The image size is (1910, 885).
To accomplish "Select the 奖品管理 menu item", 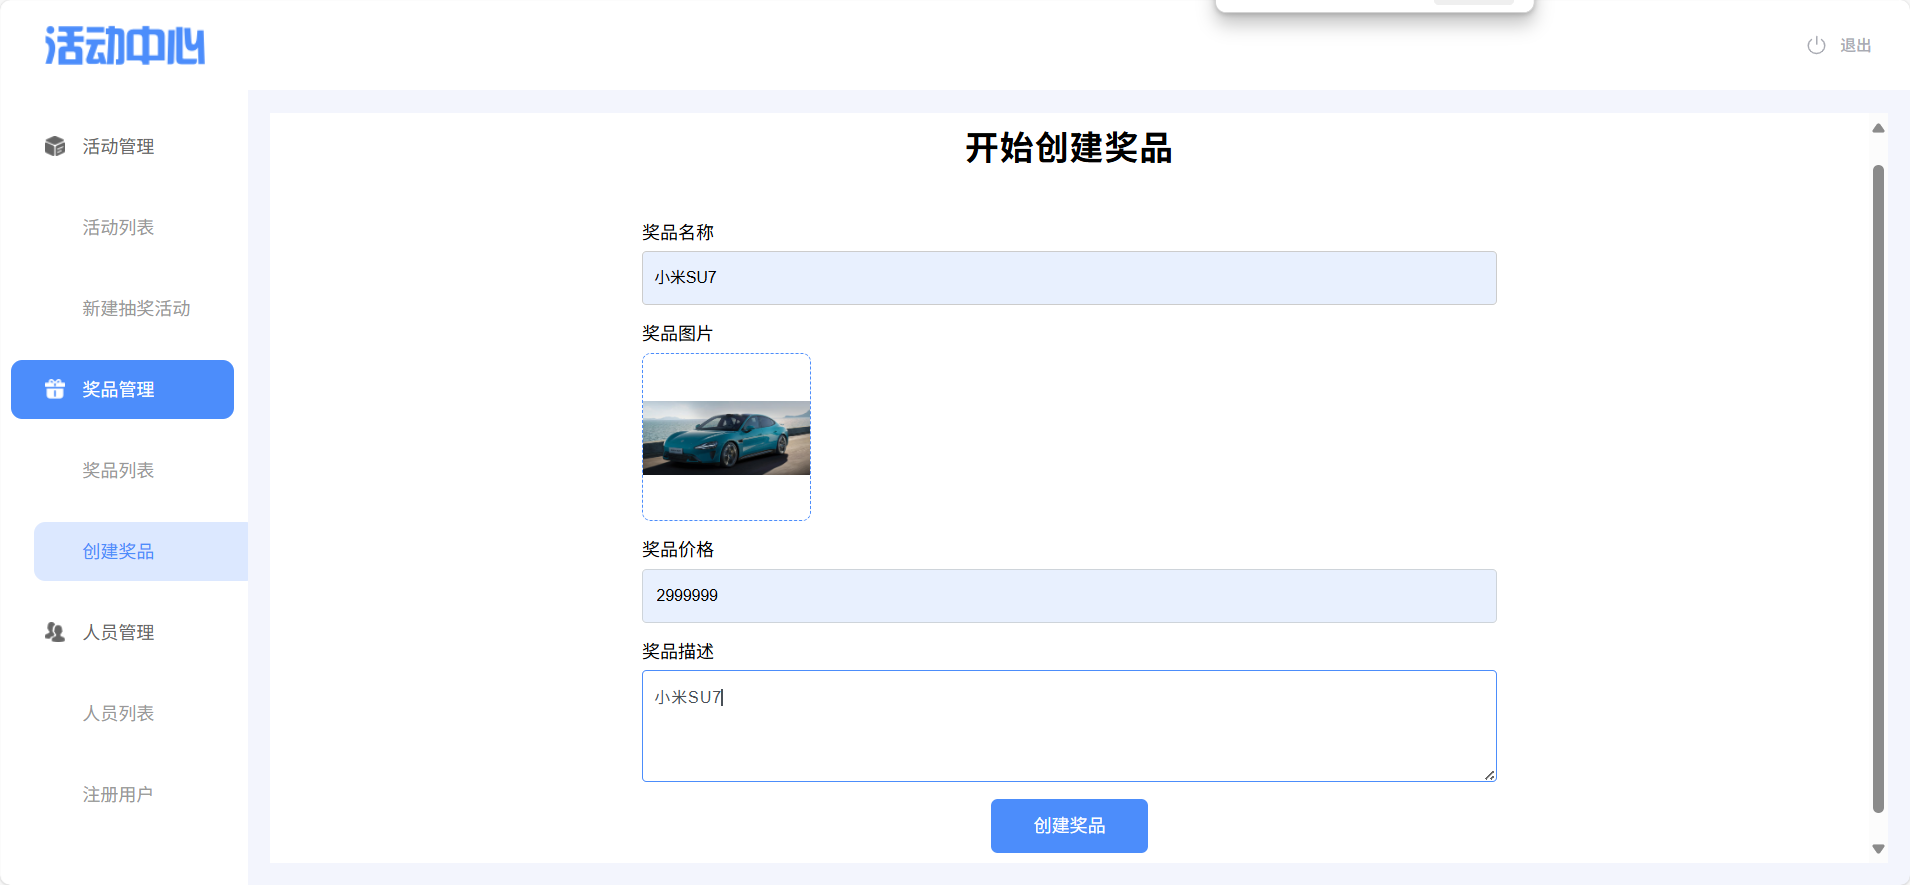I will click(122, 389).
